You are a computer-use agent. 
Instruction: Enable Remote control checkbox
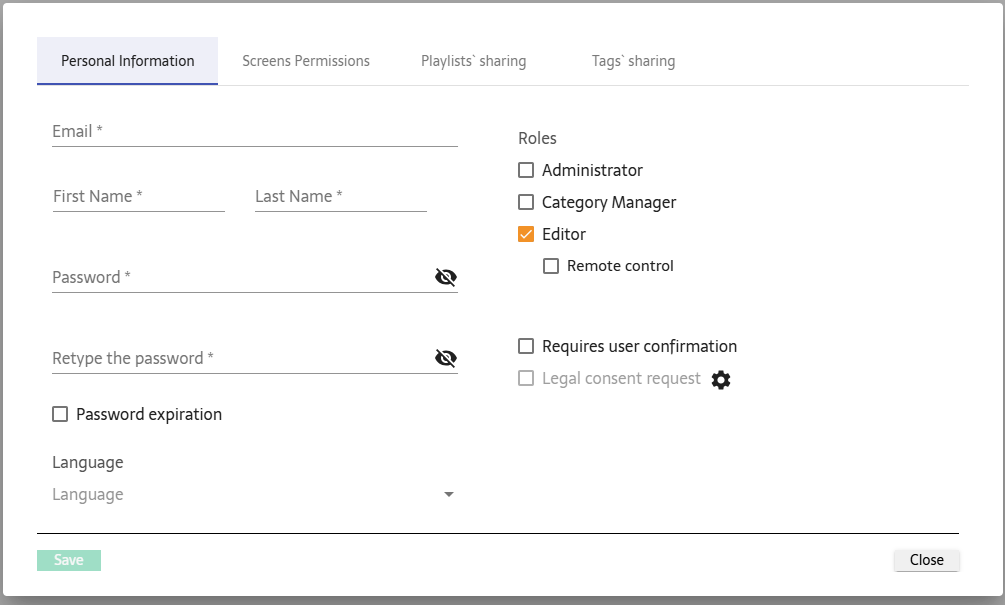(x=551, y=266)
